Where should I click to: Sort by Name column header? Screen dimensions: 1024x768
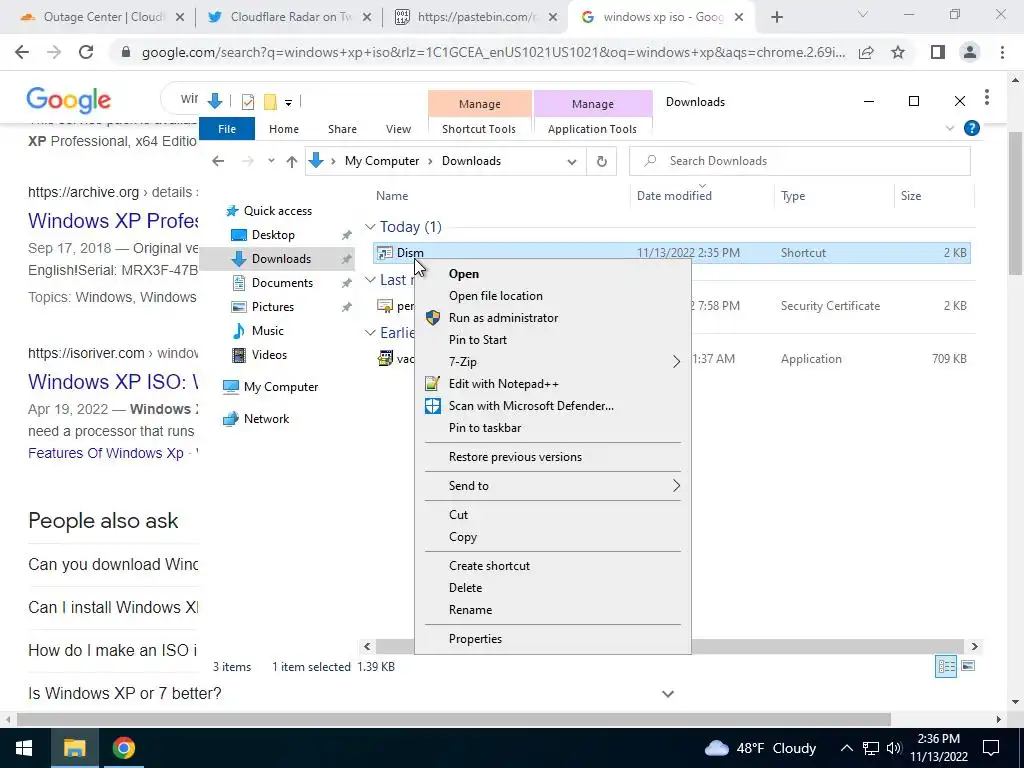[392, 196]
